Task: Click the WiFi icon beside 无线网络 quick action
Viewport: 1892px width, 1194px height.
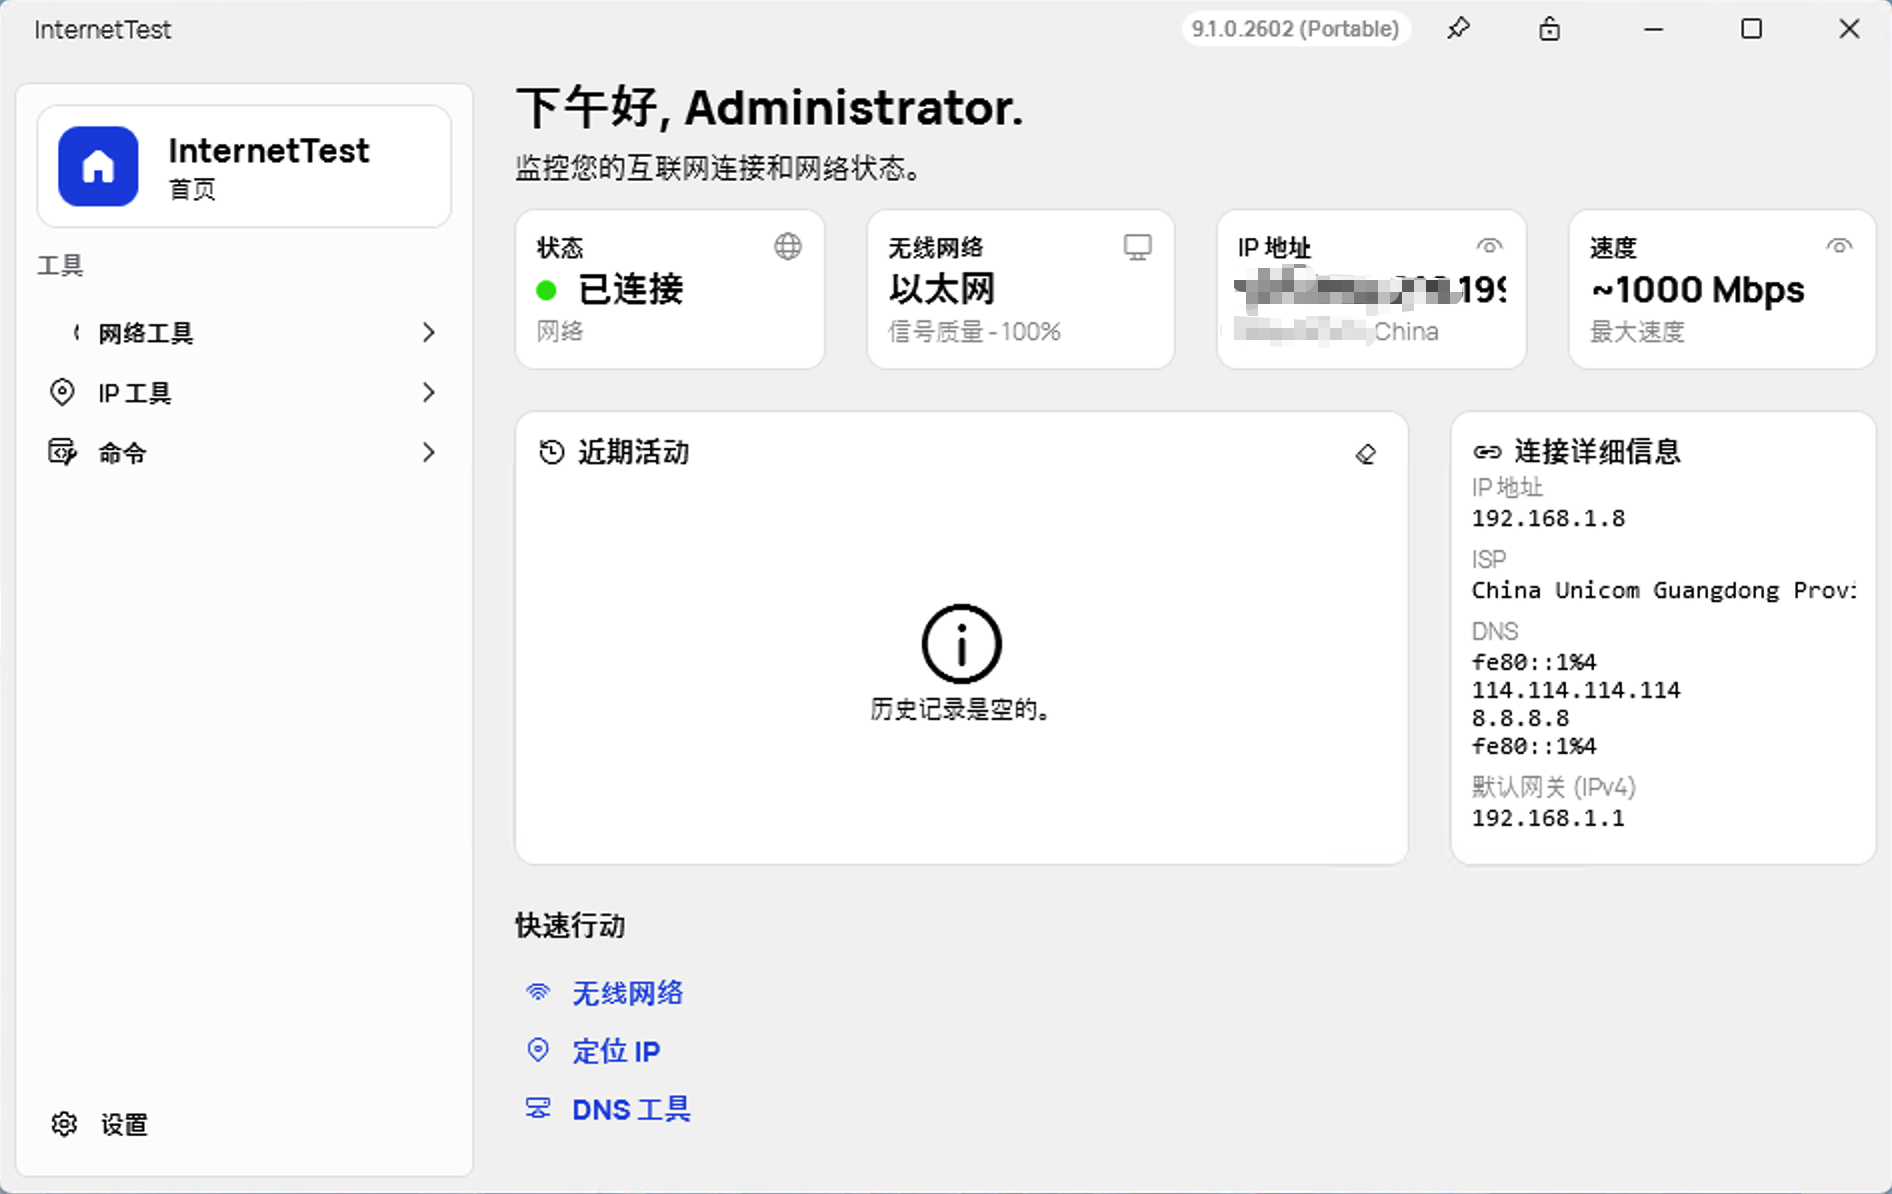Action: pyautogui.click(x=538, y=991)
